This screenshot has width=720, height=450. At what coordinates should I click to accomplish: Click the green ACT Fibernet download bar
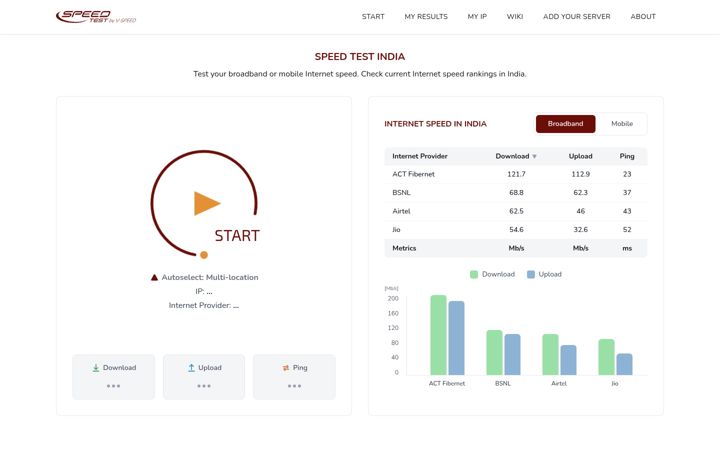pyautogui.click(x=439, y=335)
